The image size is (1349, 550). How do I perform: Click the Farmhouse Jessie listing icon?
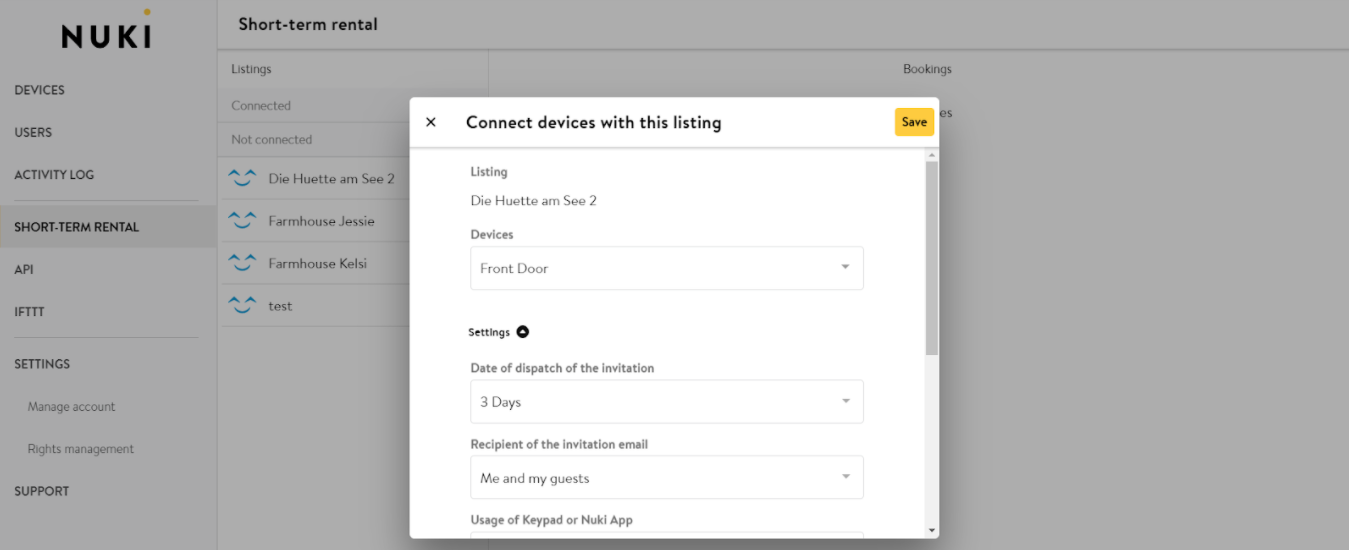pos(242,221)
